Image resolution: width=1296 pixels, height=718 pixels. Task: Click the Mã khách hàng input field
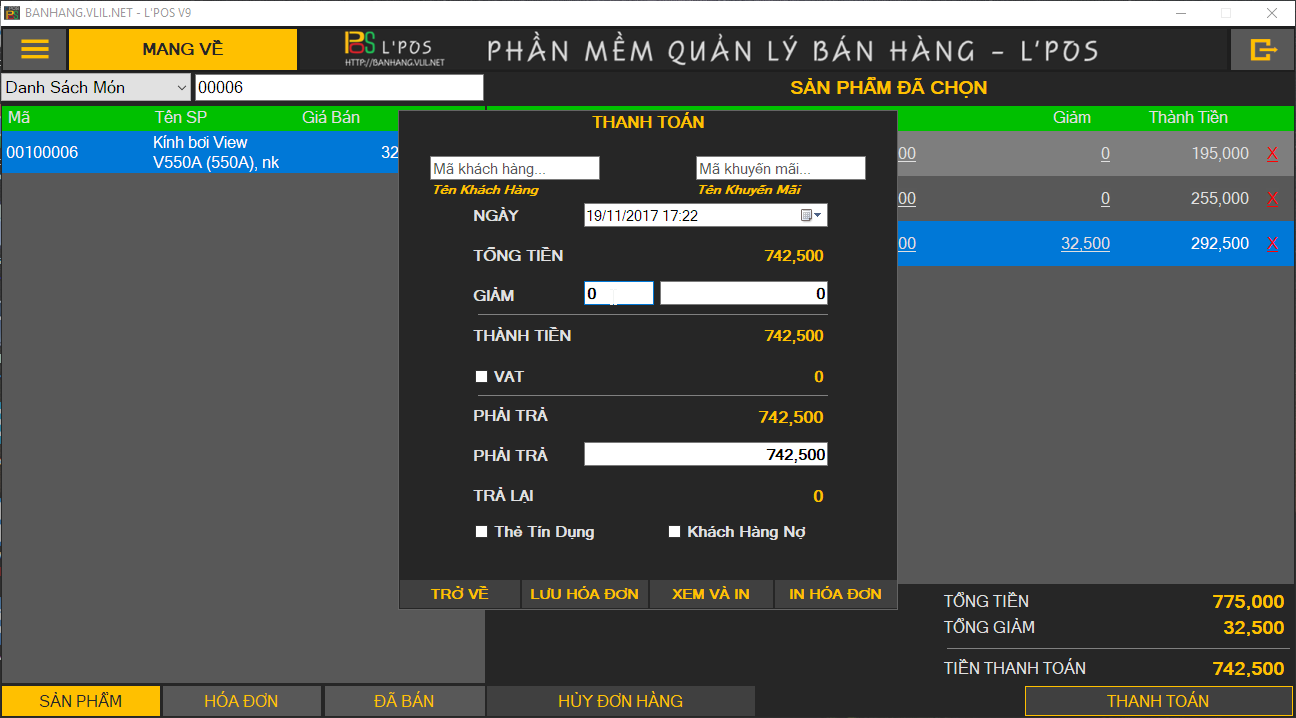(514, 169)
